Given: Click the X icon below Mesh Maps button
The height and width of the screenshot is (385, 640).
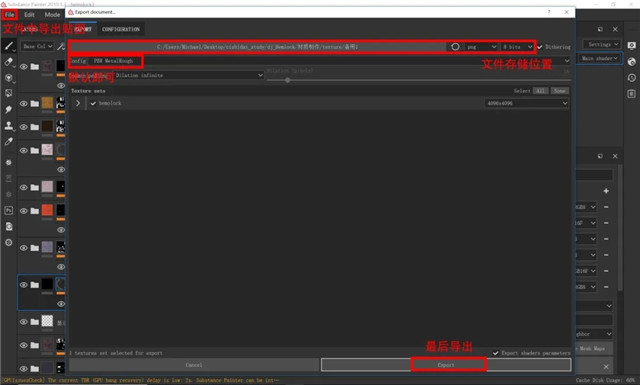Looking at the screenshot, I should click(606, 367).
